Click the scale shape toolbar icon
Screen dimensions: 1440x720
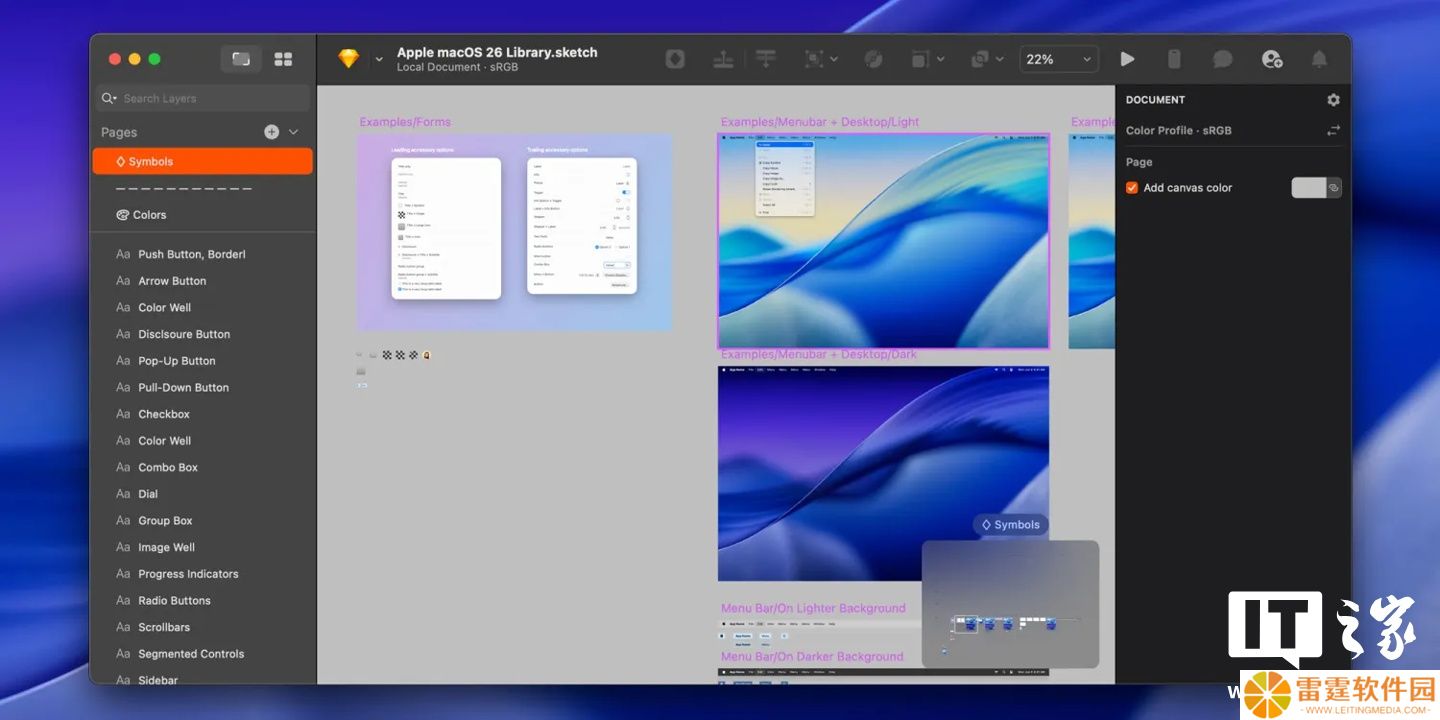(920, 59)
